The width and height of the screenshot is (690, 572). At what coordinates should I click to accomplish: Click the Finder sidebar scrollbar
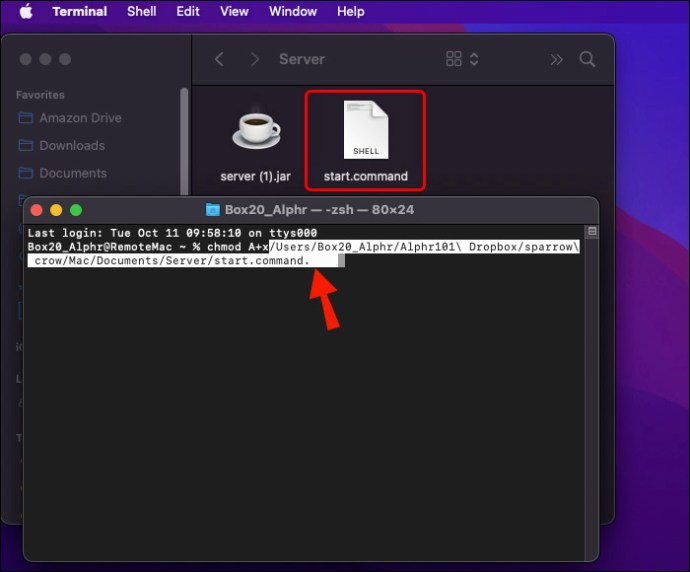(184, 141)
